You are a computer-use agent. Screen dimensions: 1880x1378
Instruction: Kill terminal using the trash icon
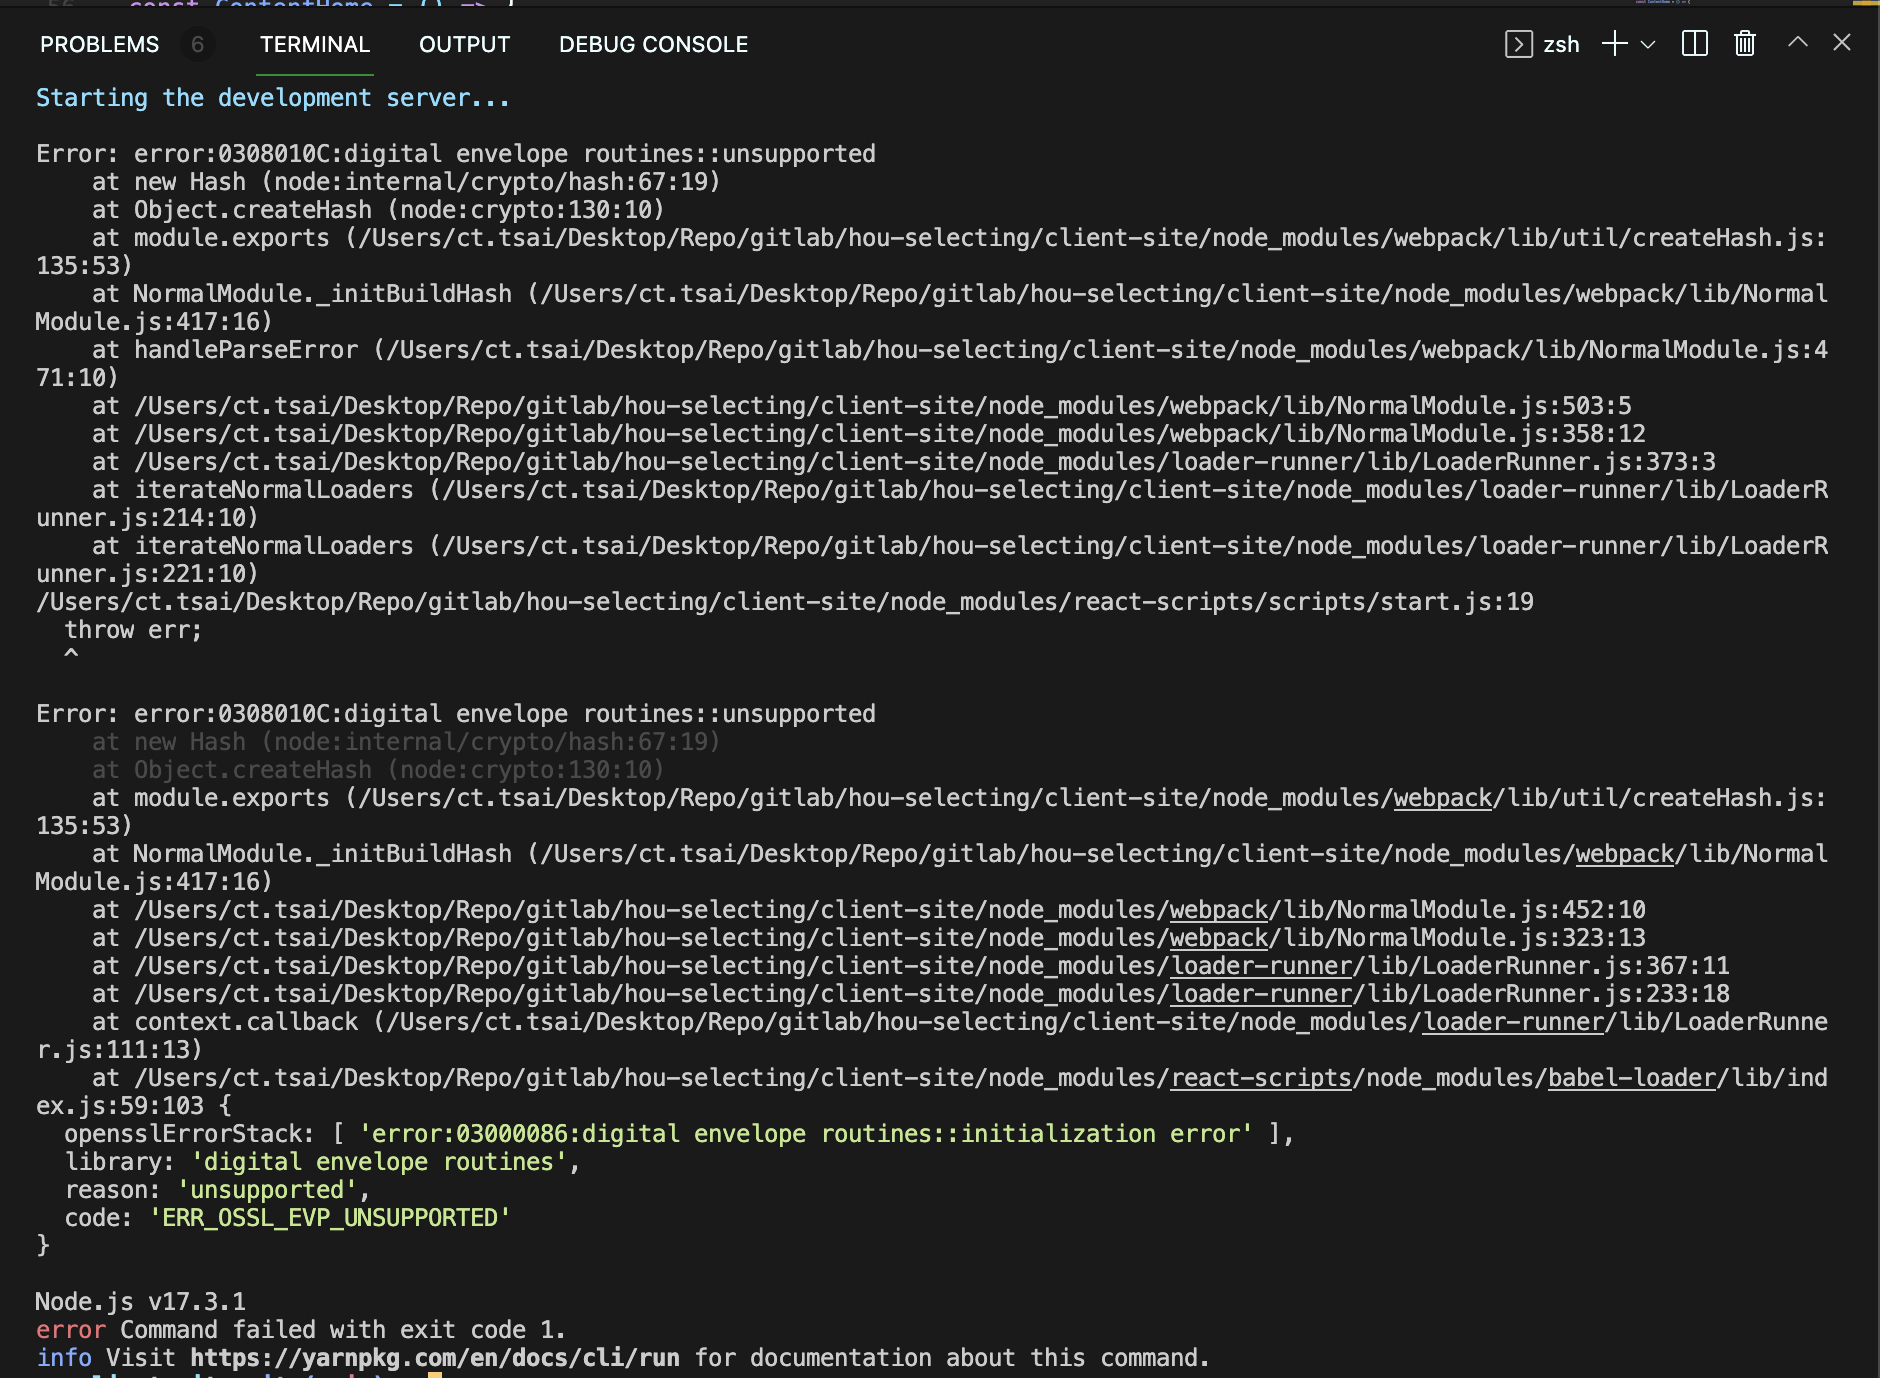pos(1745,44)
